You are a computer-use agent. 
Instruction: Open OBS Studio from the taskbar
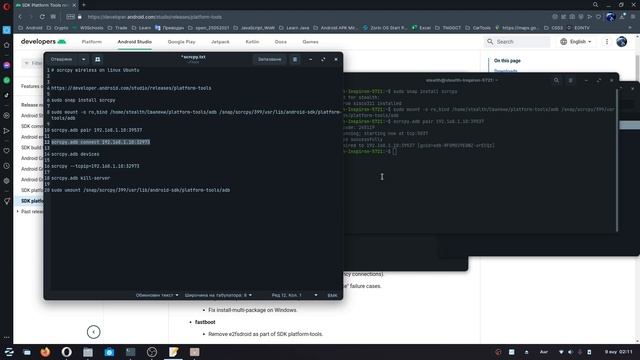click(152, 352)
